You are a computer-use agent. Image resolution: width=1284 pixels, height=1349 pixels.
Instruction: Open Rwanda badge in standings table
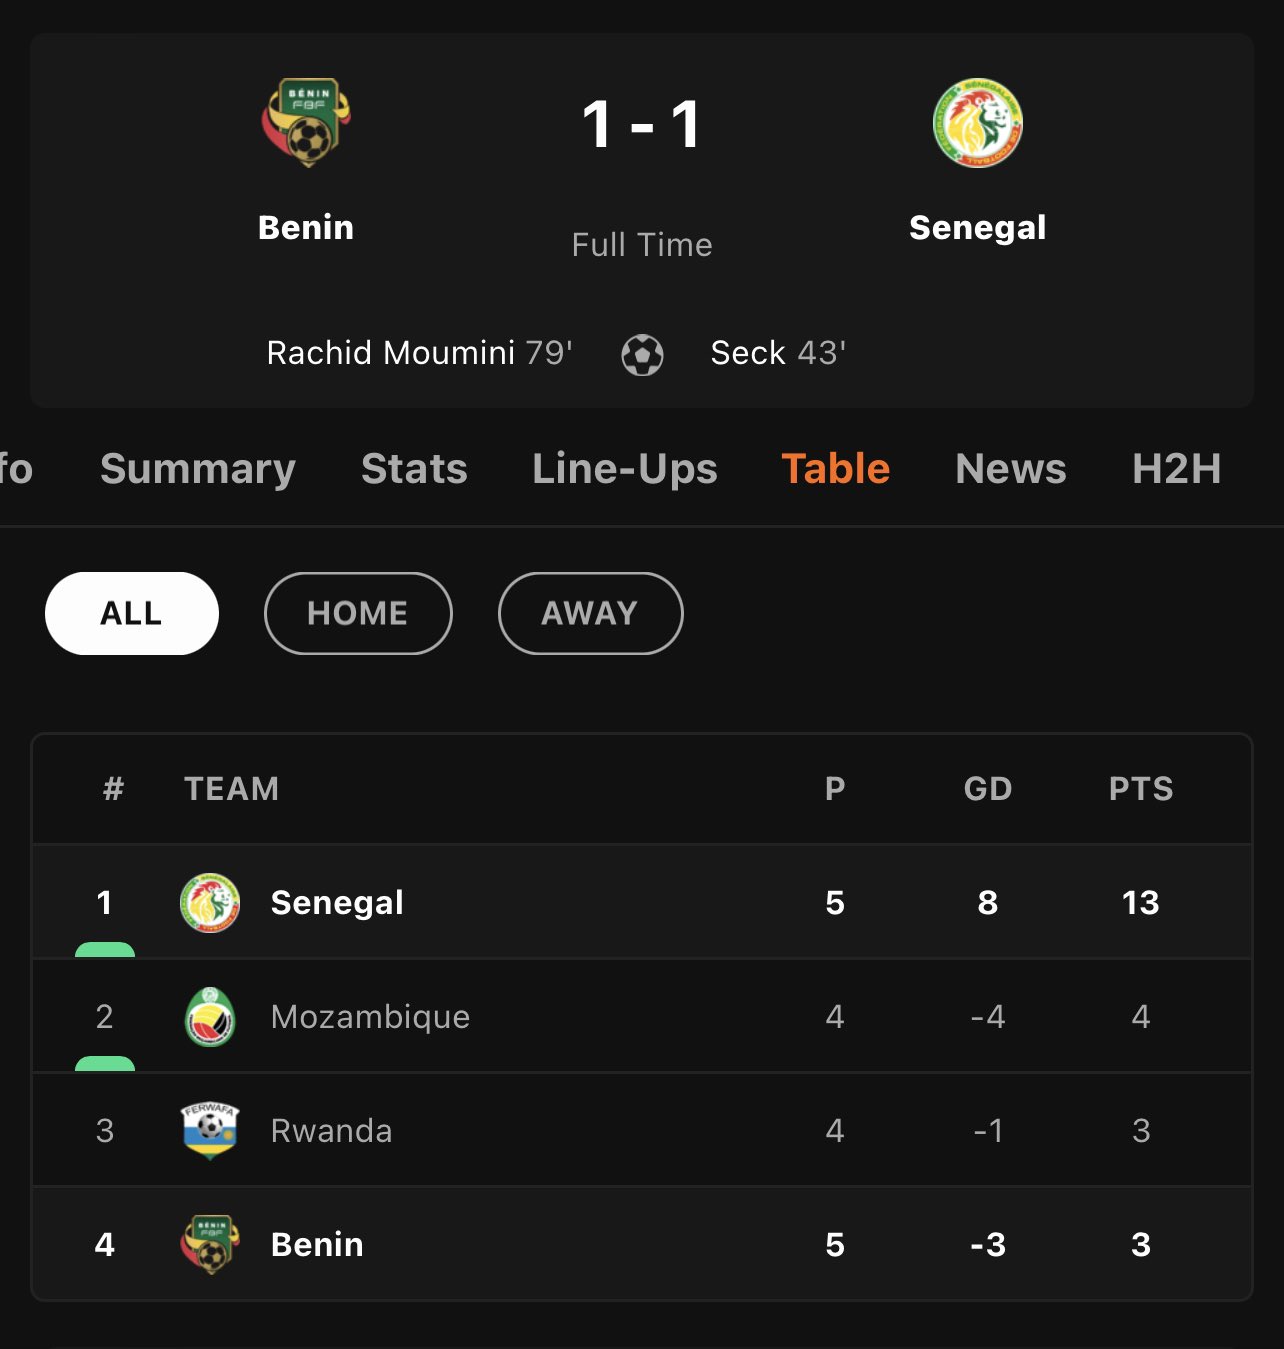[x=210, y=1130]
